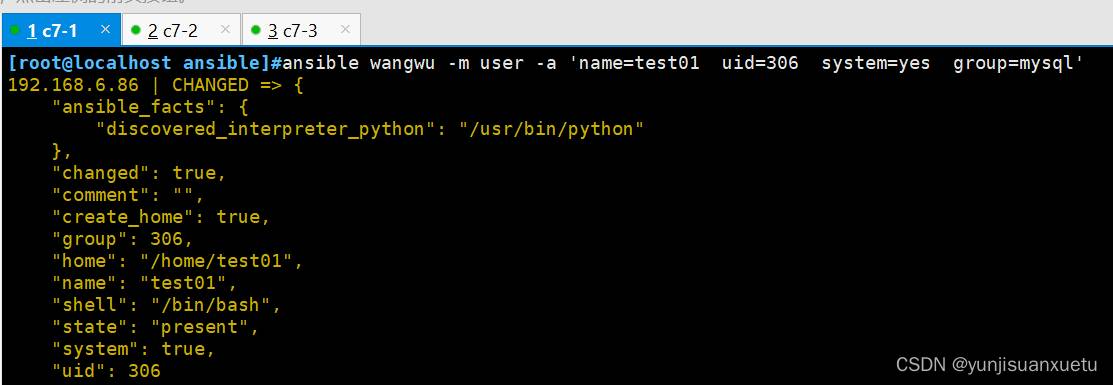1113x385 pixels.
Task: Click the "create_home": true line
Action: click(162, 217)
